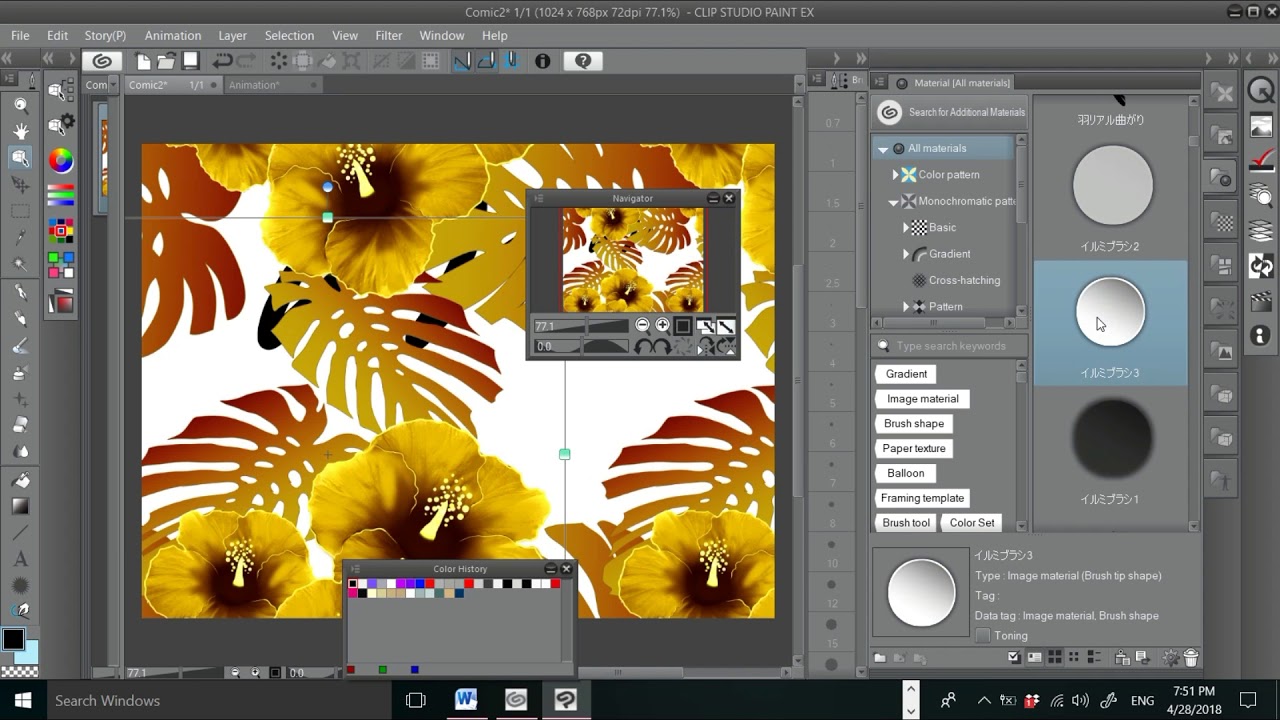The width and height of the screenshot is (1280, 720).
Task: Click the Fill bucket icon in command bar
Action: 328,61
